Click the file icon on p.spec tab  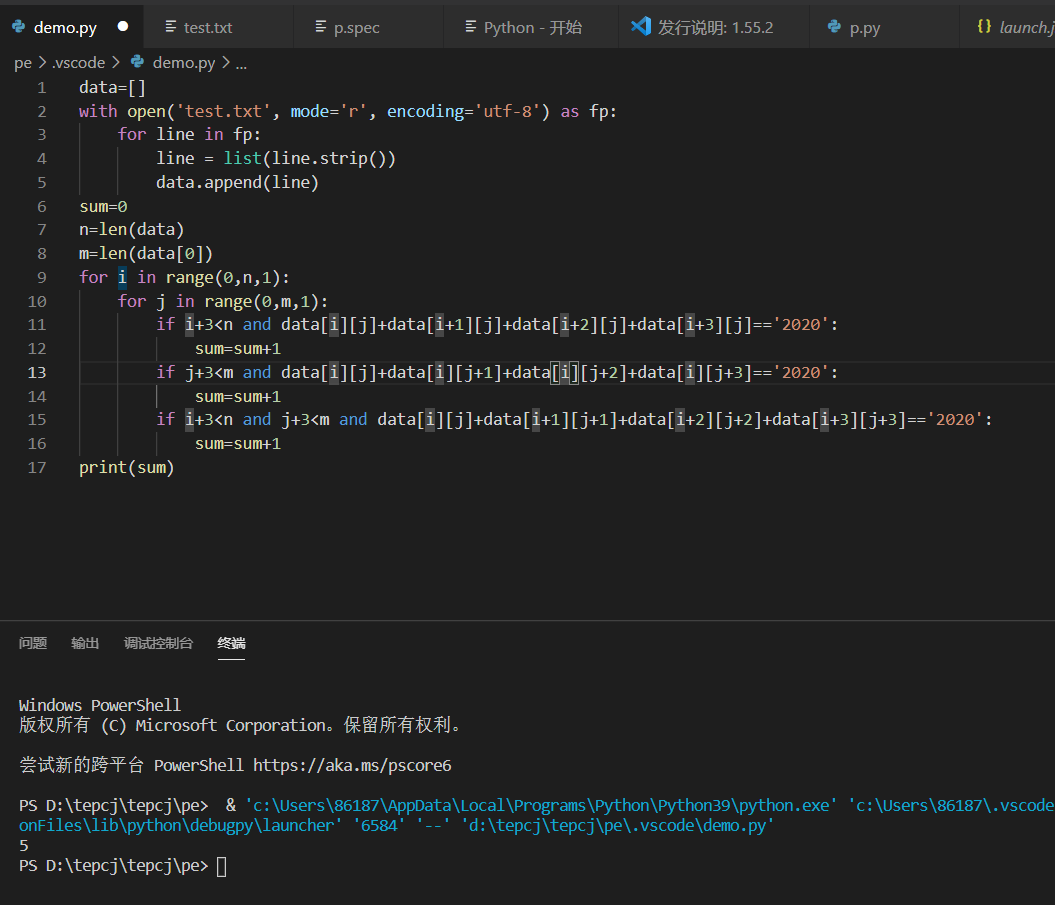pos(321,26)
